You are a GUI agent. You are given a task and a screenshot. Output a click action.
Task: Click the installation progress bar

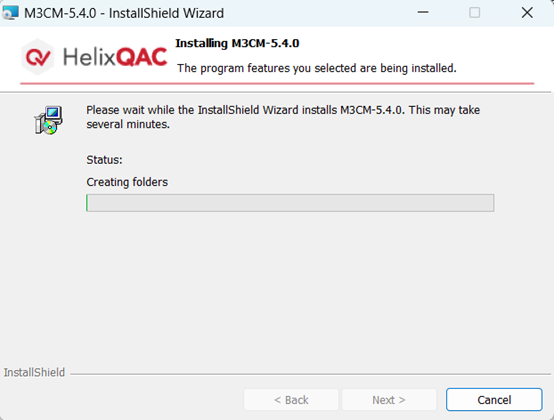[x=290, y=203]
